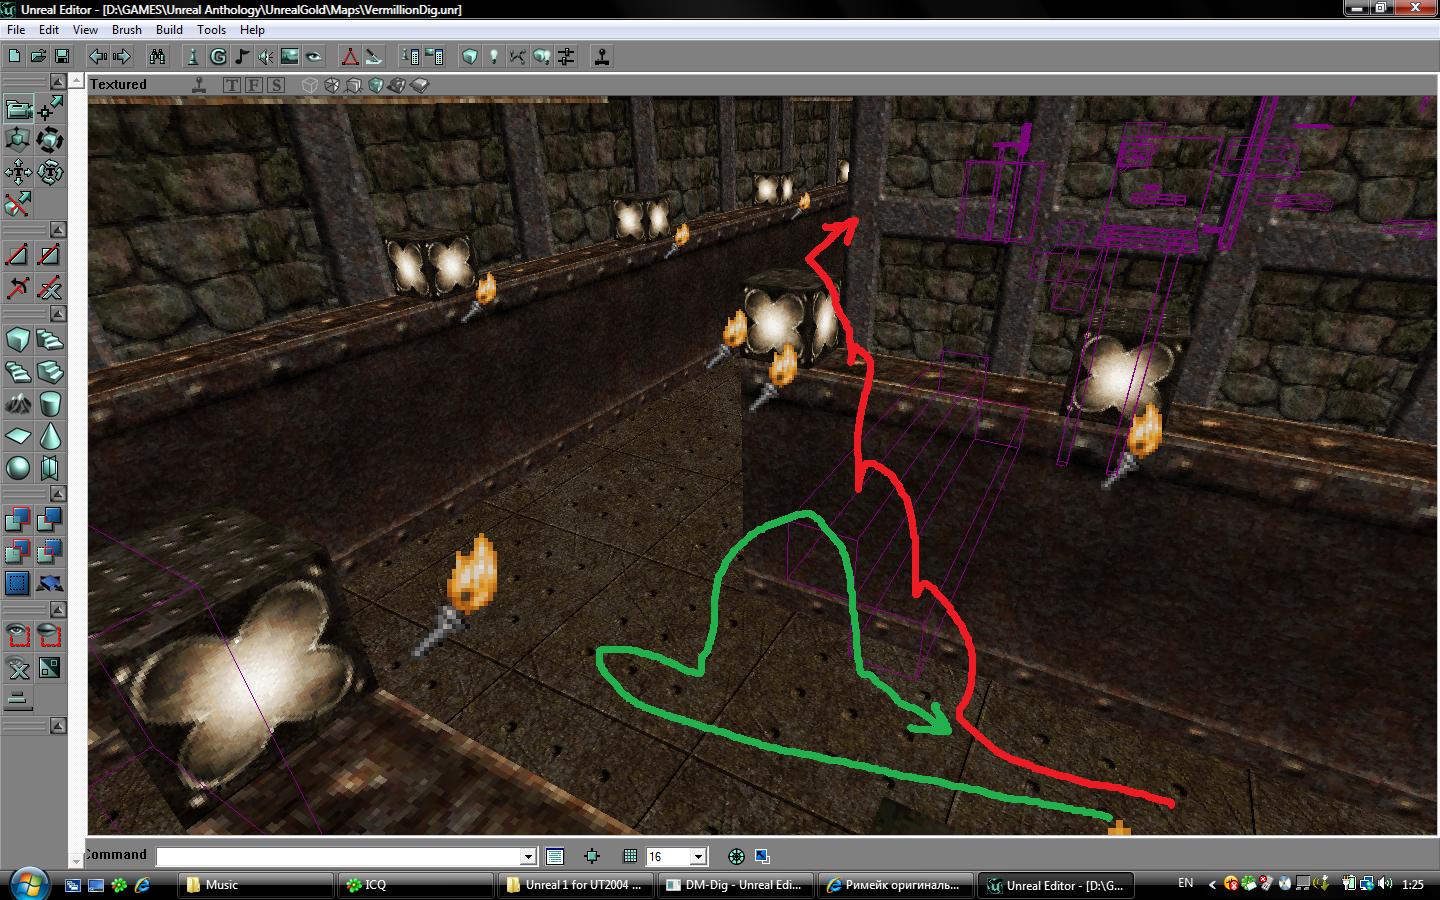Open the Texture browser icon

point(289,57)
